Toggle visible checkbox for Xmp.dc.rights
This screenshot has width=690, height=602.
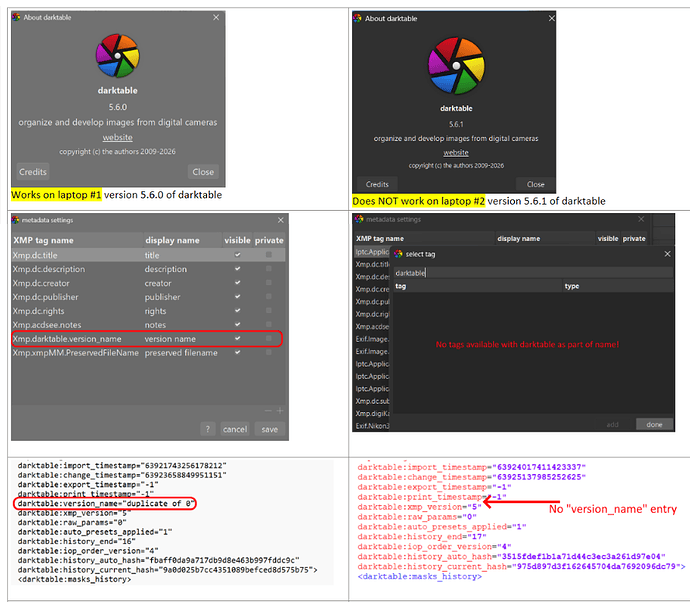pyautogui.click(x=238, y=310)
